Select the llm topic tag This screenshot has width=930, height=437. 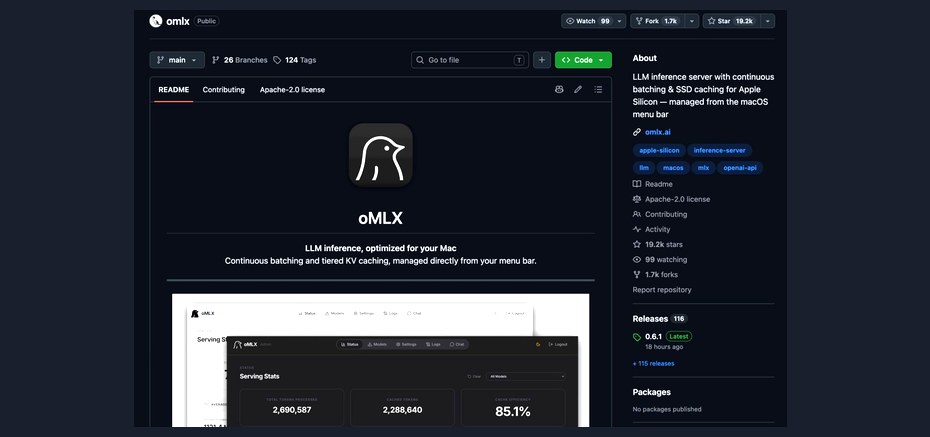[644, 168]
